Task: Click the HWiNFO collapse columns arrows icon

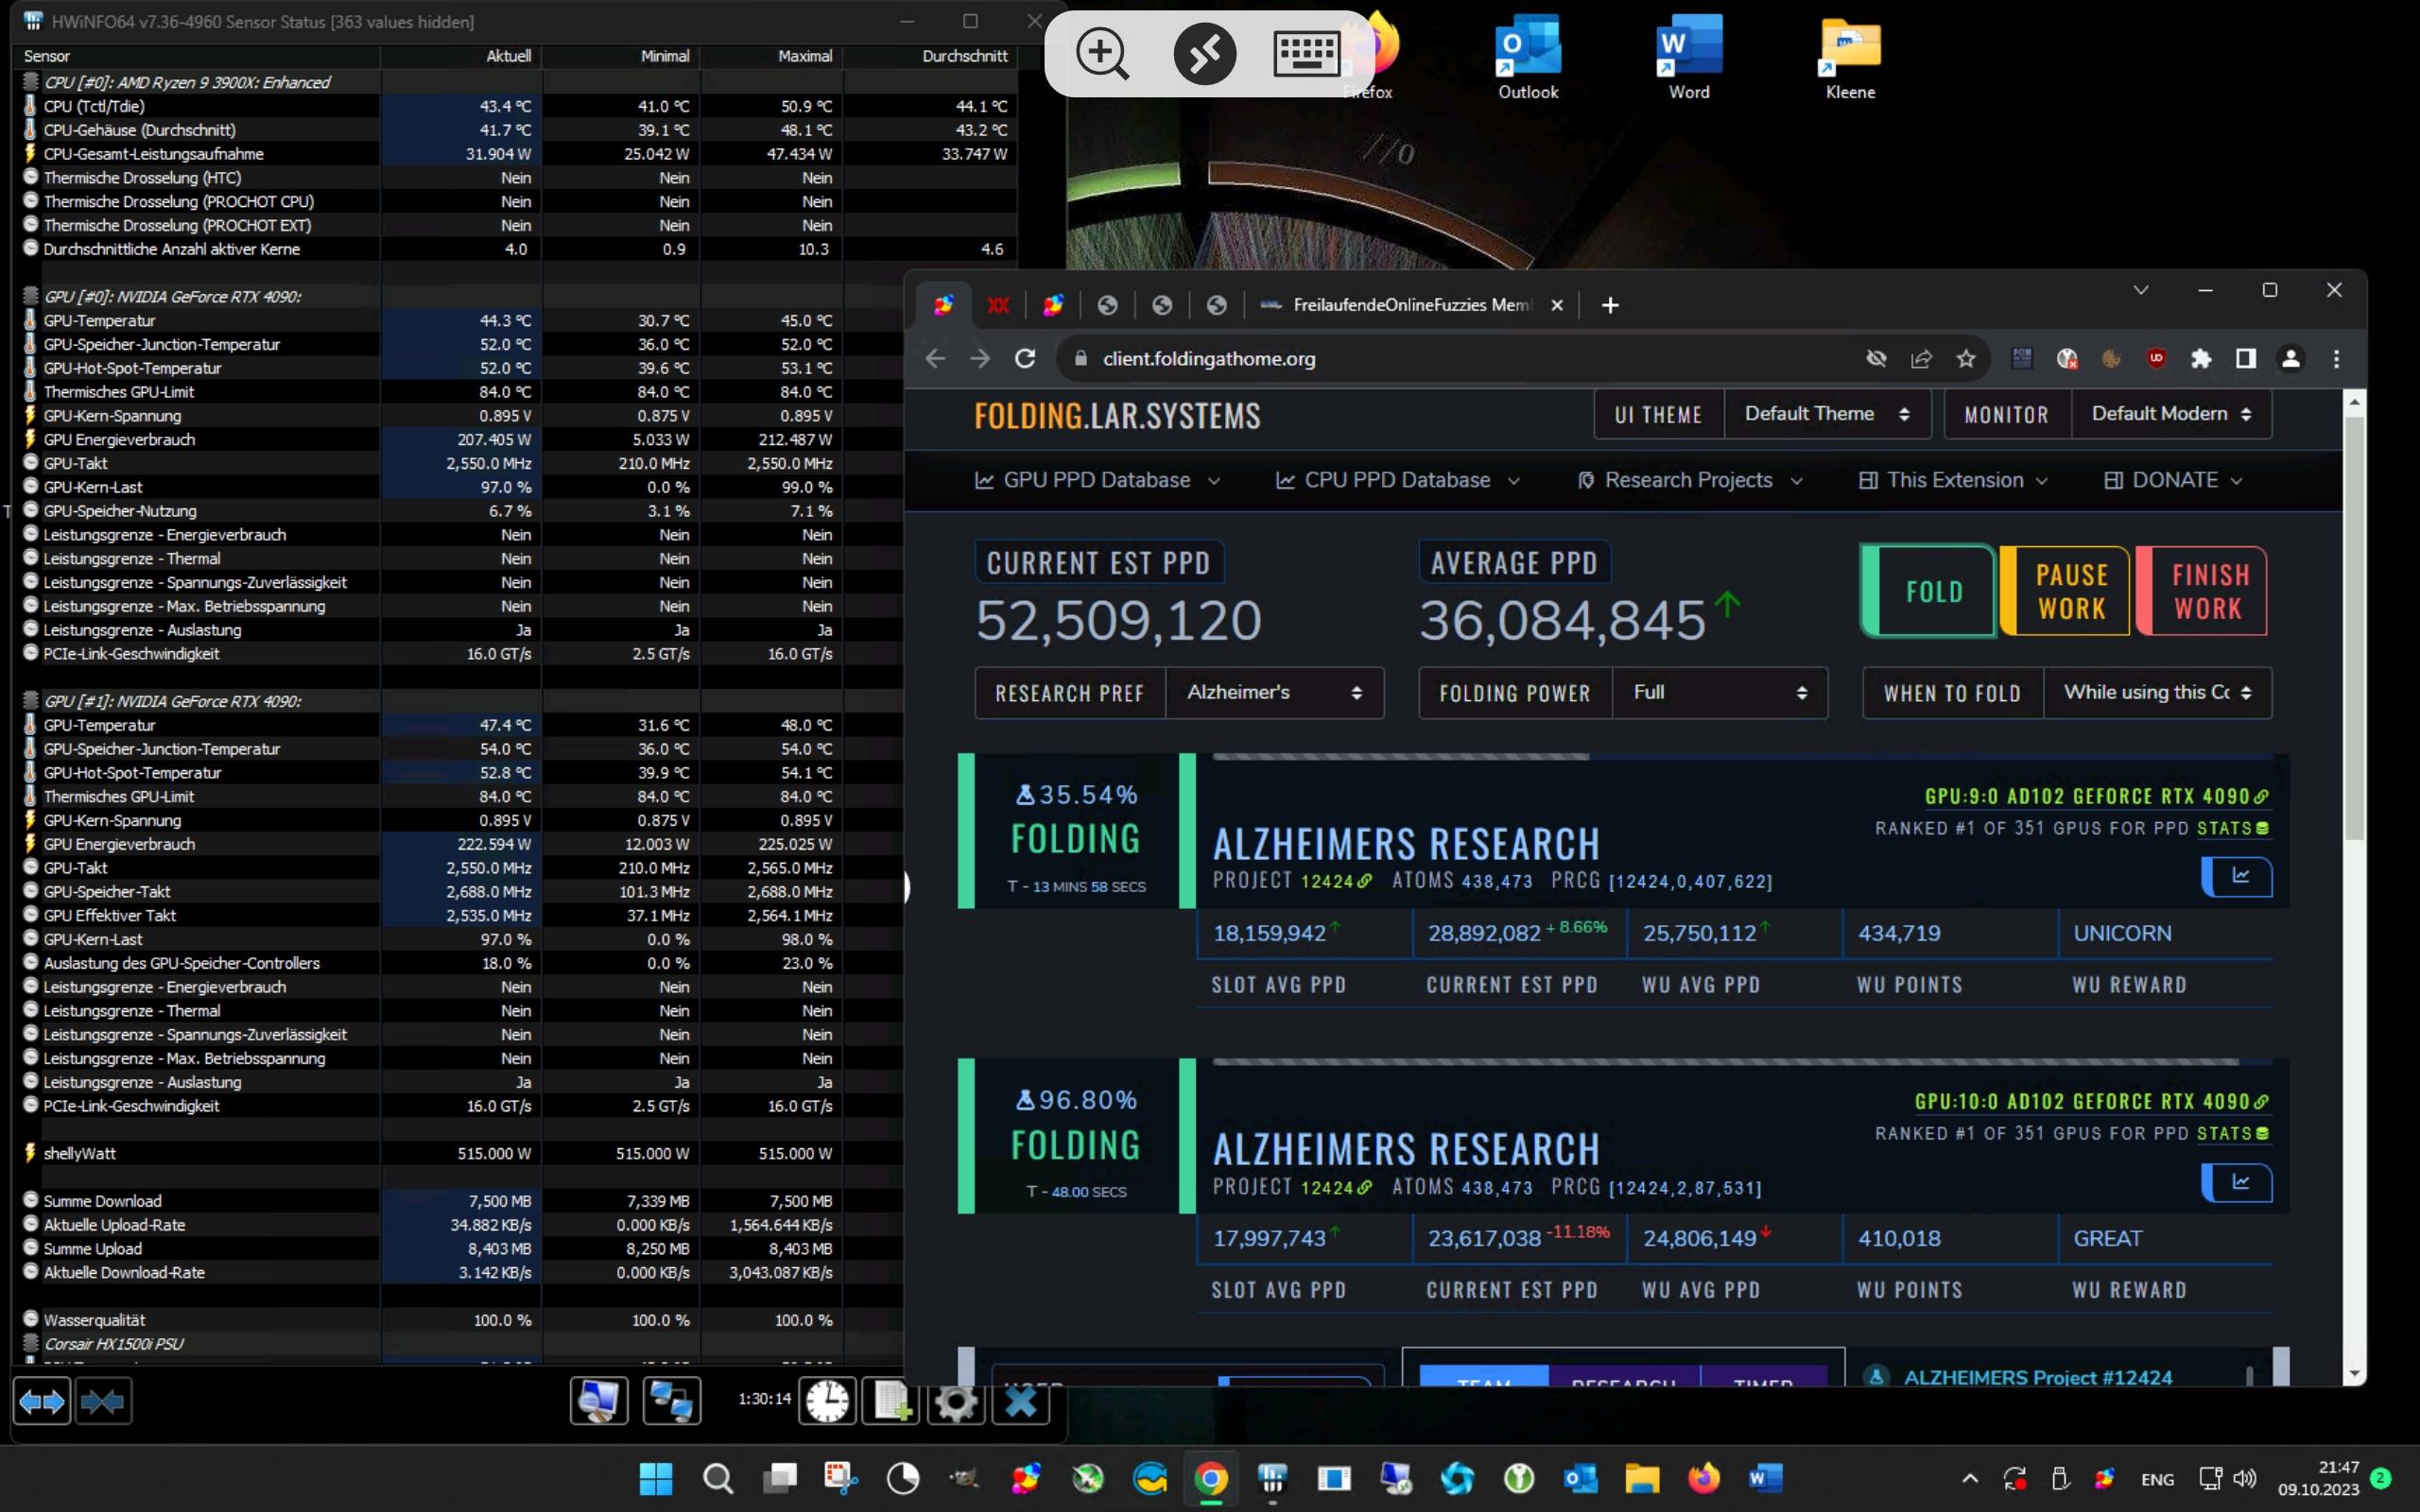Action: [x=103, y=1401]
